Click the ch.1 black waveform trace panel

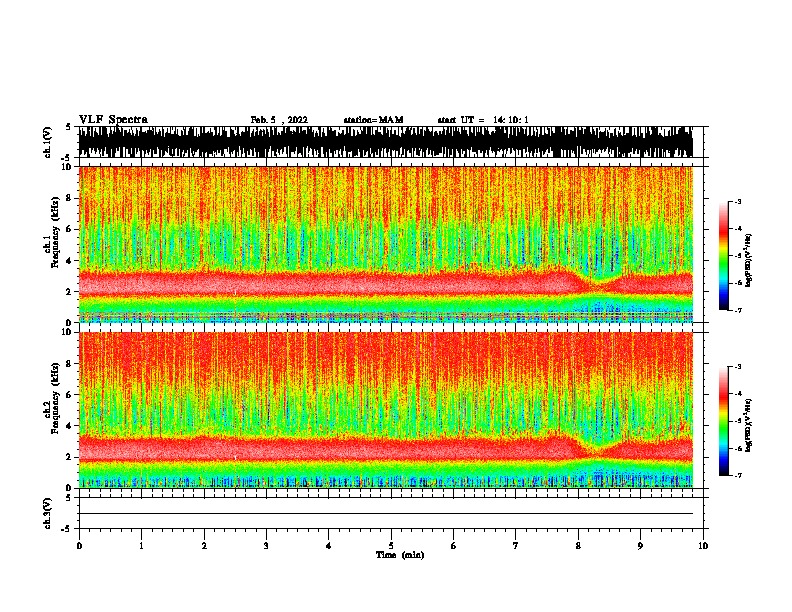(x=386, y=142)
